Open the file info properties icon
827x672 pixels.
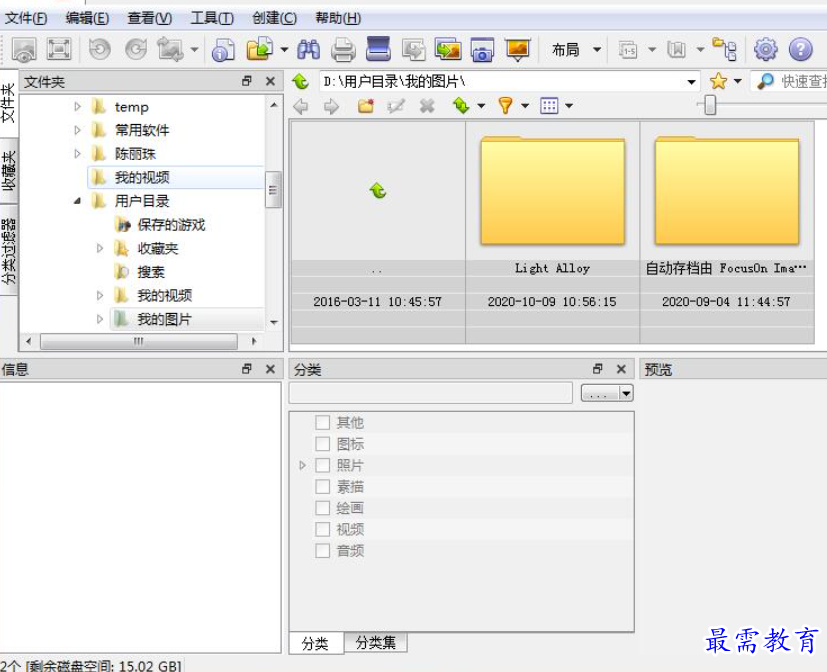(223, 50)
